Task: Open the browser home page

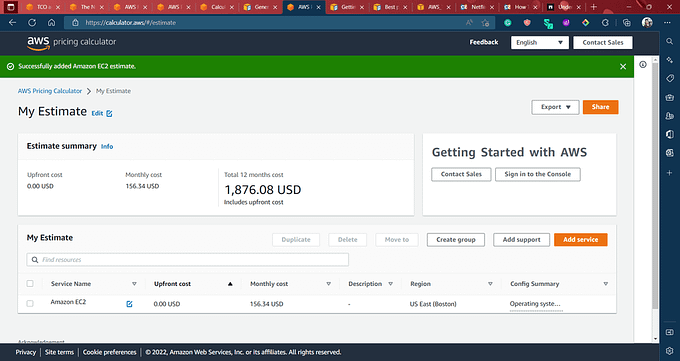Action: click(51, 23)
